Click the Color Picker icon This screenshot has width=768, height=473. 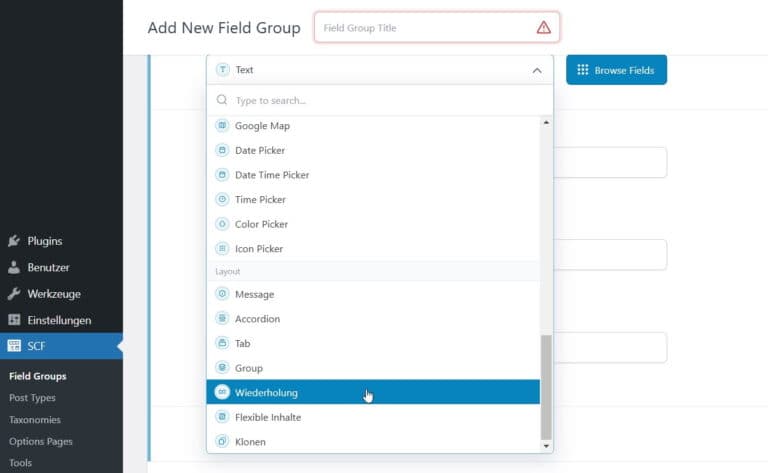[x=222, y=224]
